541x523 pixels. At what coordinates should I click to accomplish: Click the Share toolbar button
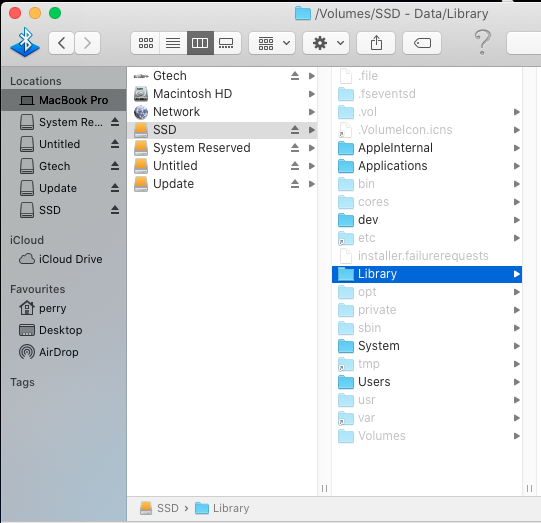point(376,43)
